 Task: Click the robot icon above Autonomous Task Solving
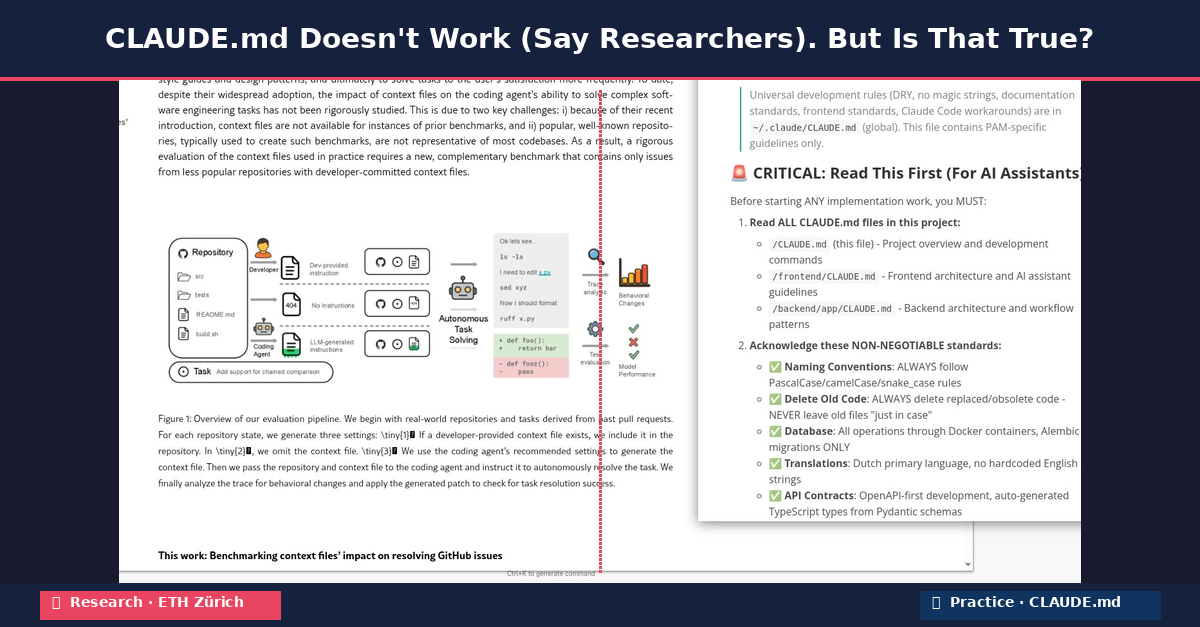coord(462,288)
